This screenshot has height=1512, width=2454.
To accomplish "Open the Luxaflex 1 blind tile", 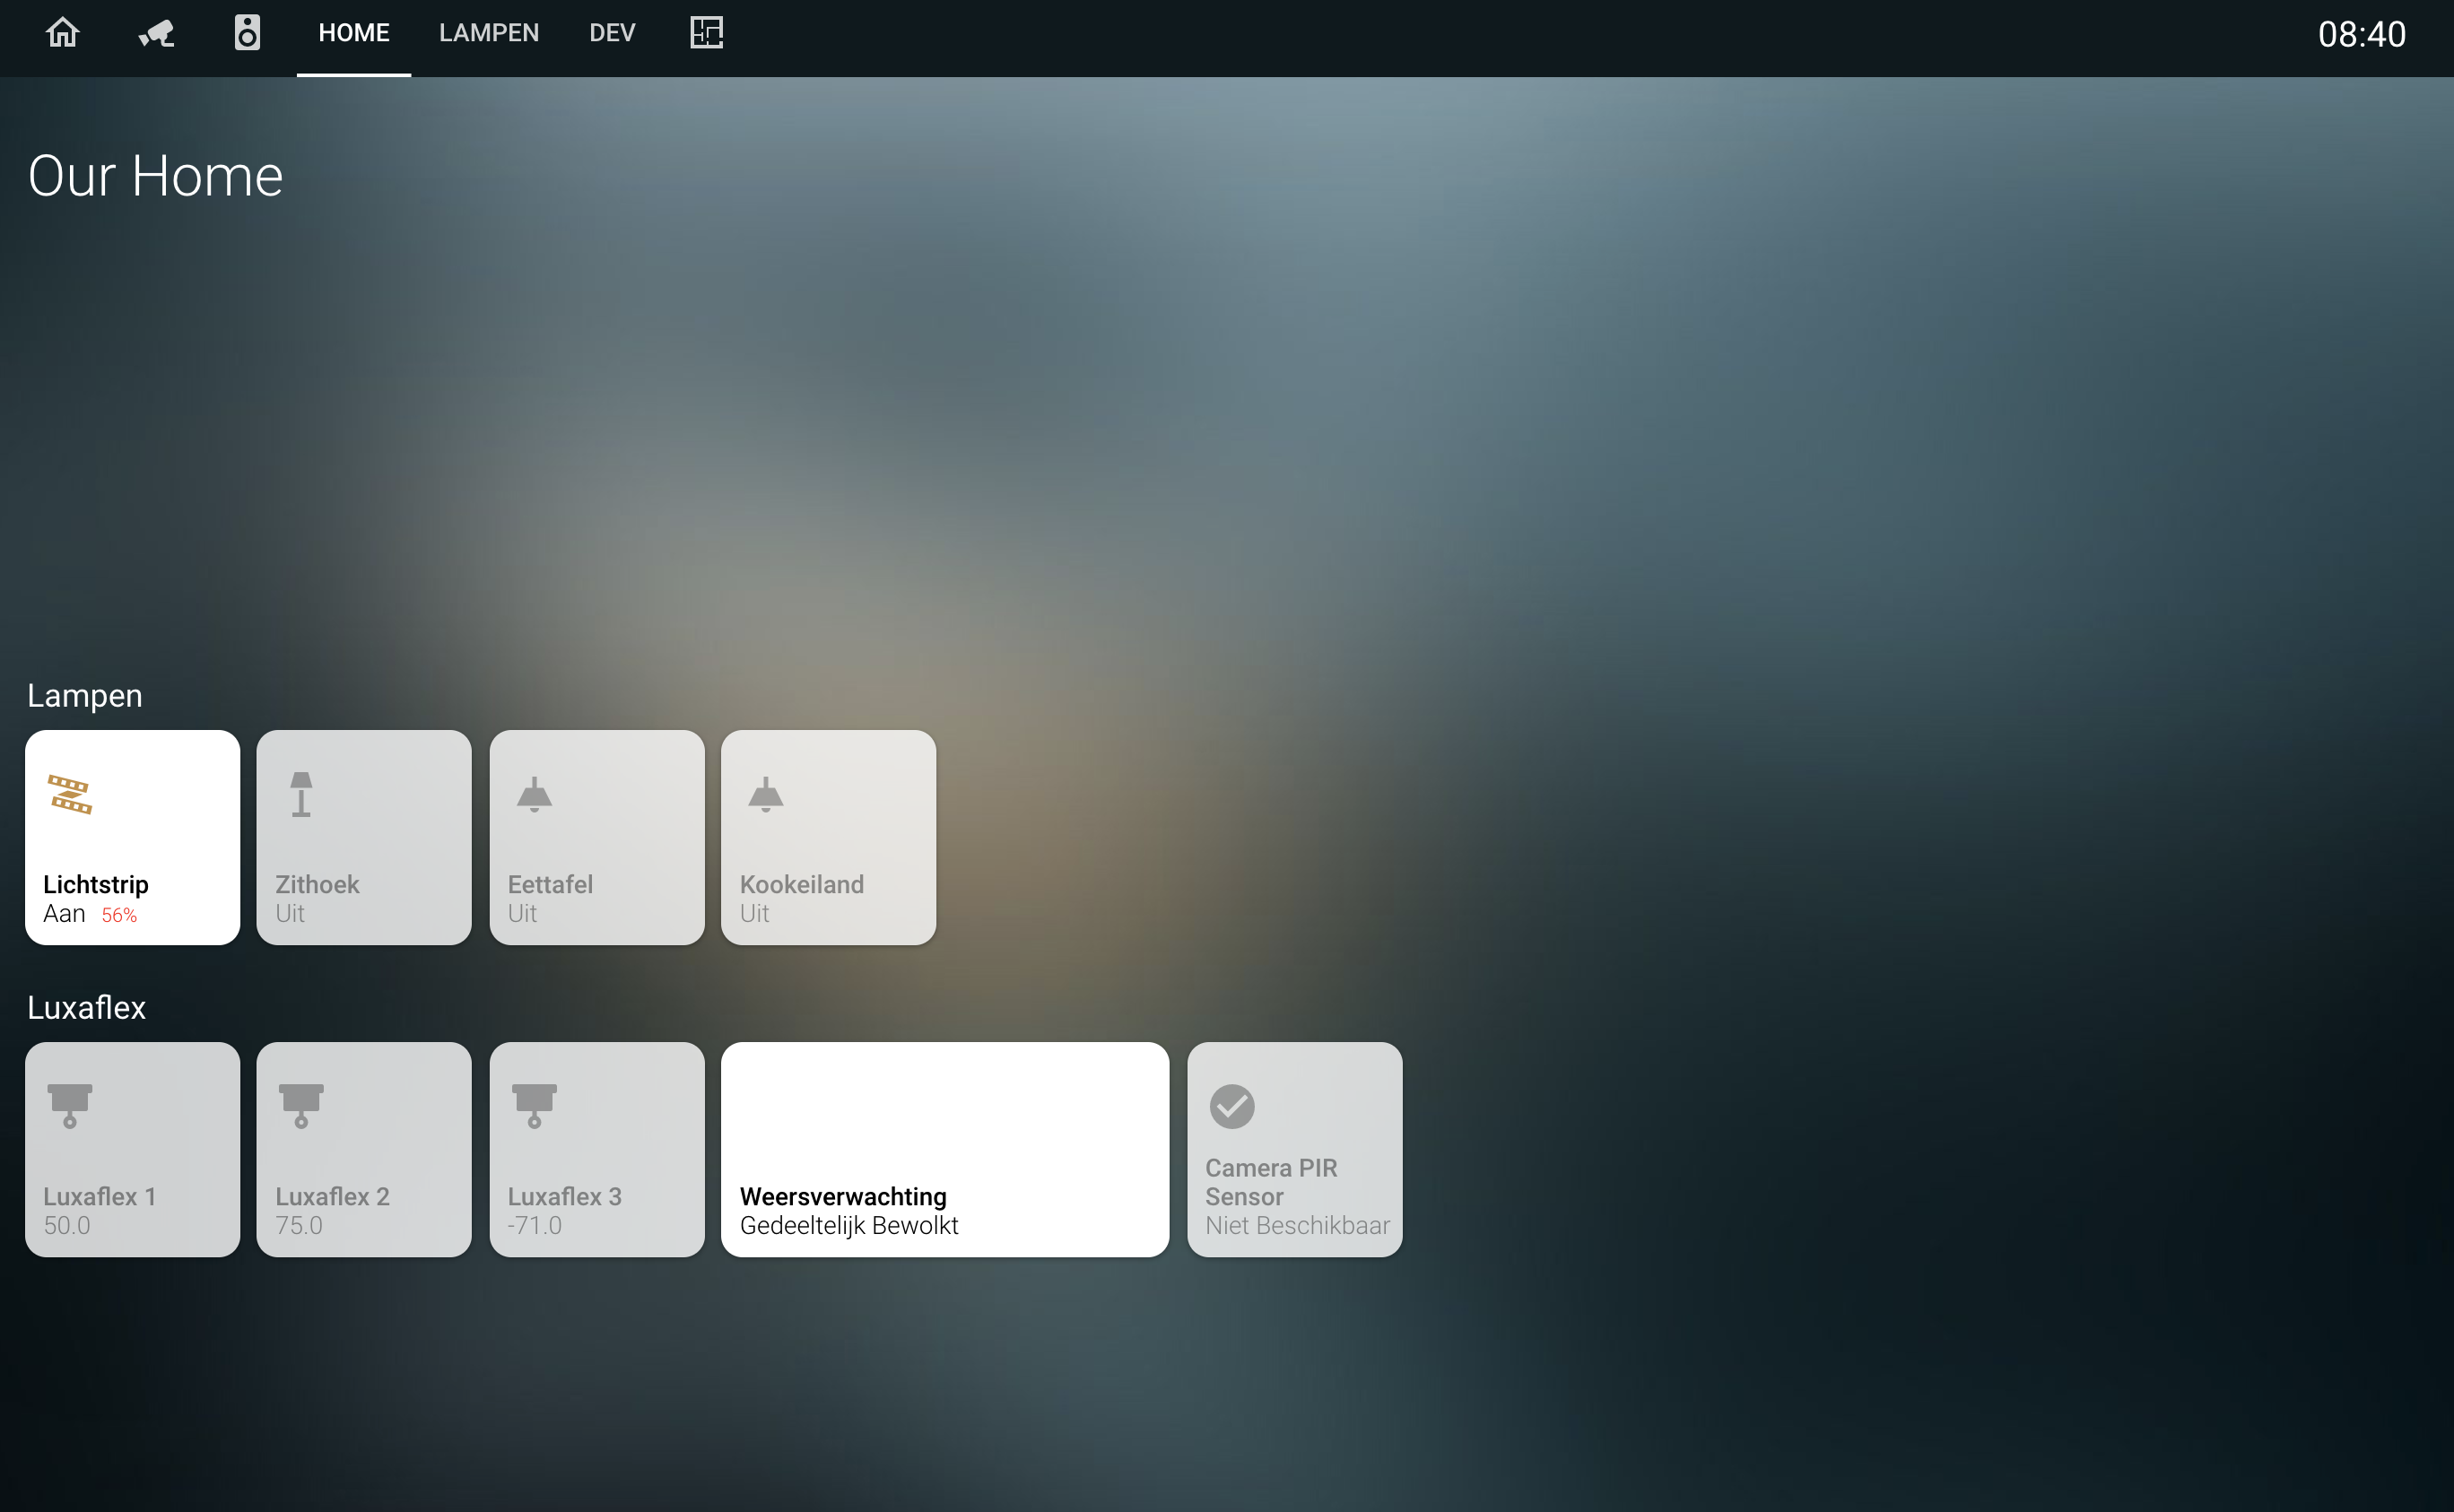I will coord(132,1150).
